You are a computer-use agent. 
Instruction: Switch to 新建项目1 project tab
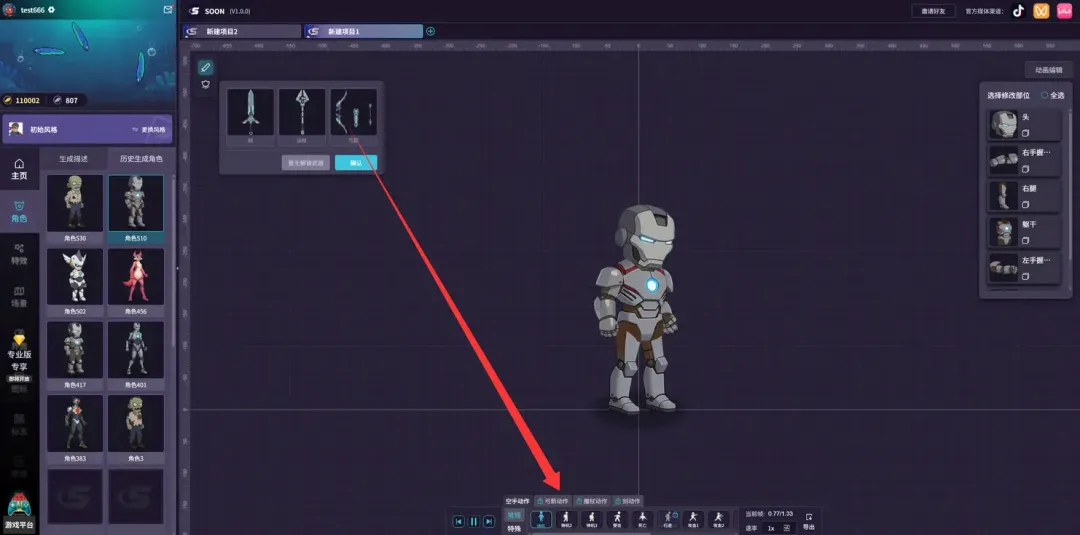tap(364, 32)
